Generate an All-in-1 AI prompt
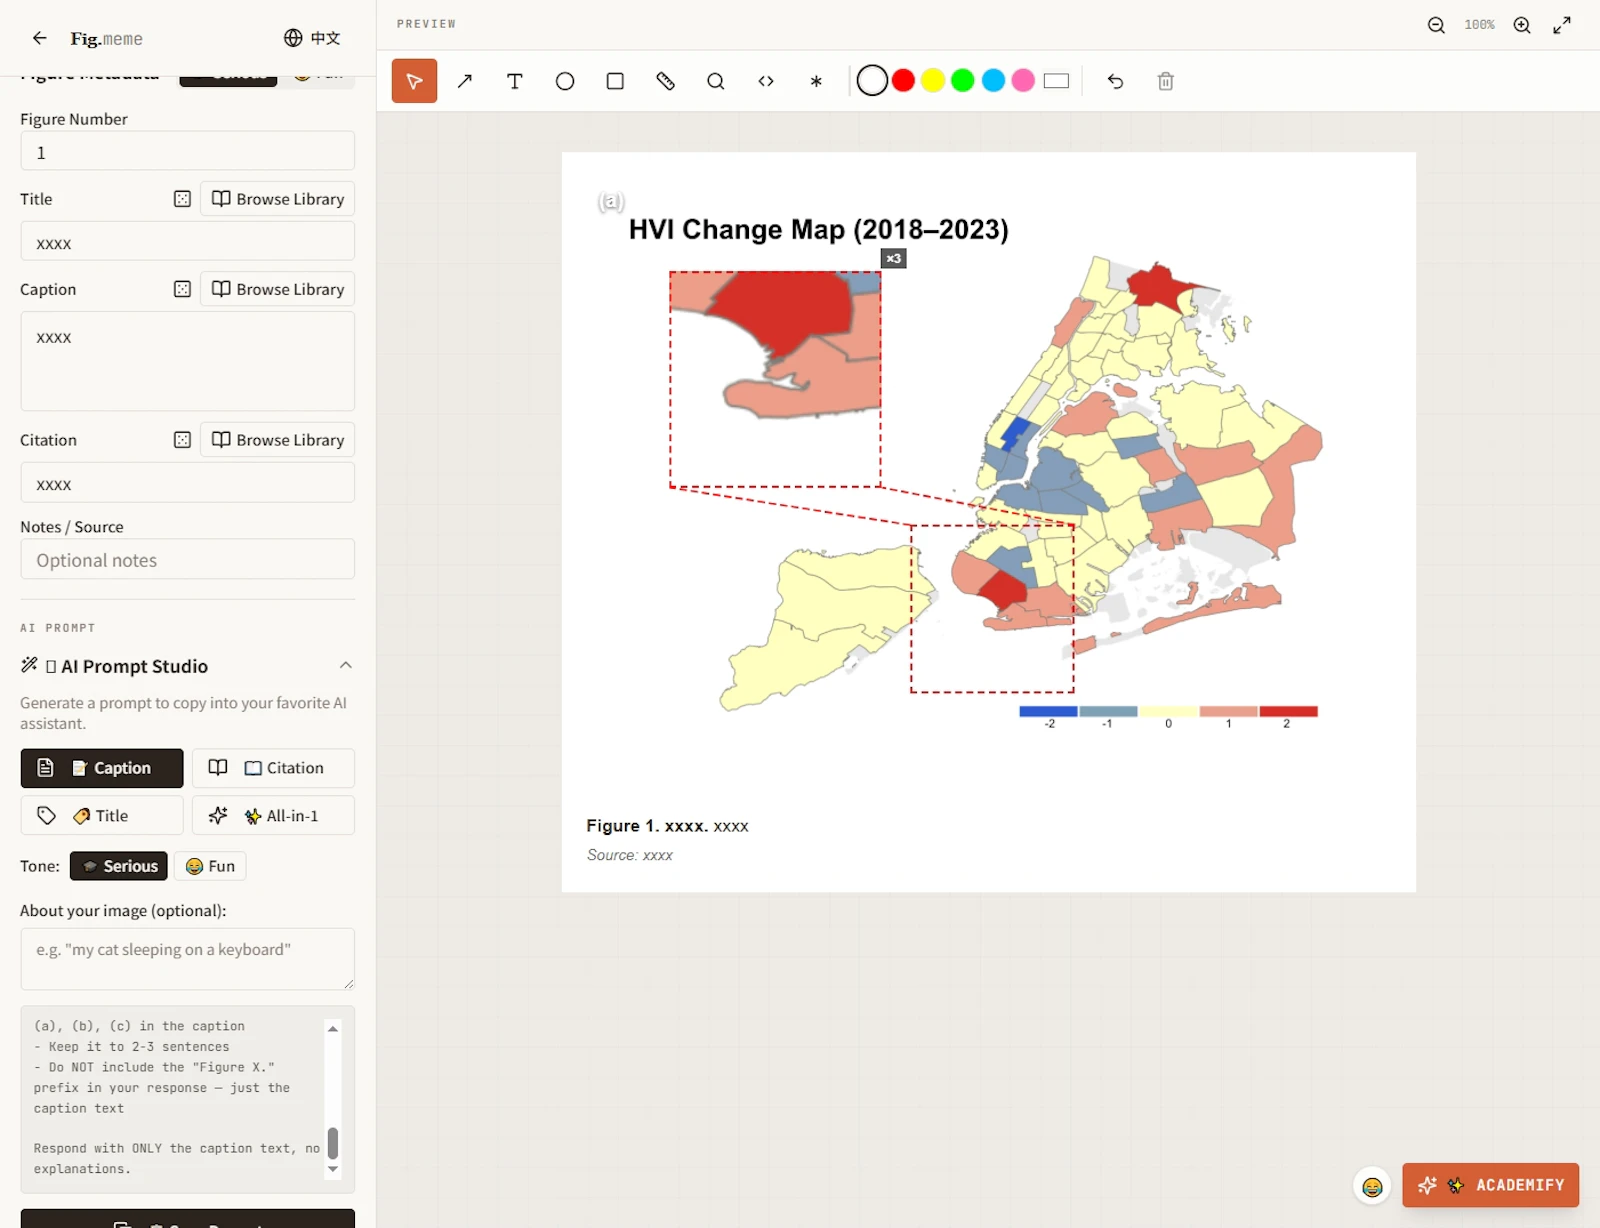Screen dimensions: 1600x1228 [x=272, y=815]
